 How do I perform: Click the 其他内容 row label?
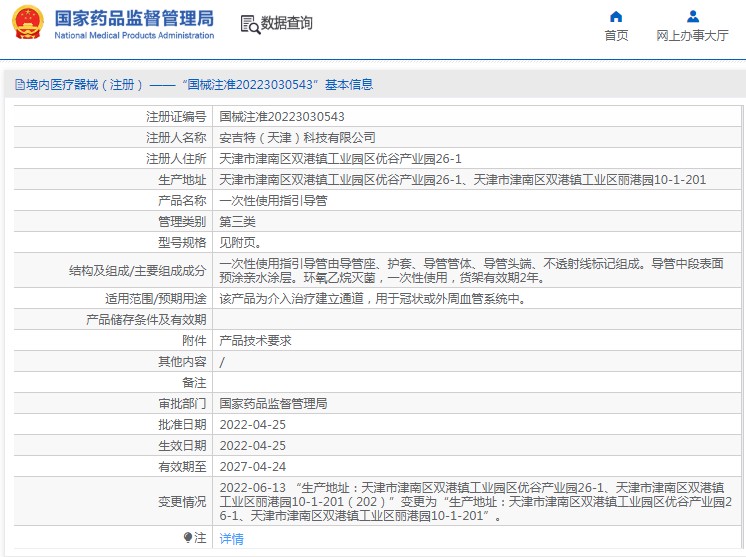click(x=182, y=362)
